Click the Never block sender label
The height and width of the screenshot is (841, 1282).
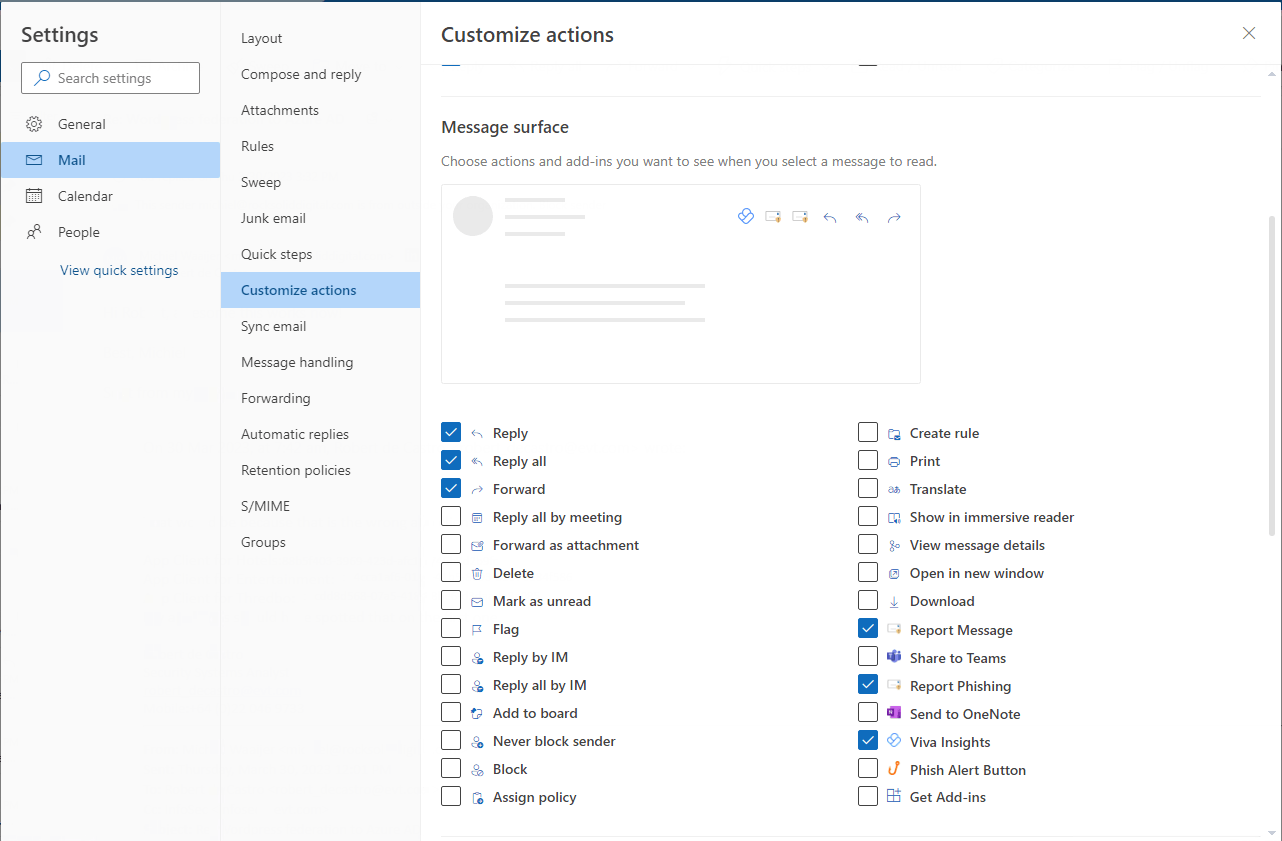click(554, 741)
